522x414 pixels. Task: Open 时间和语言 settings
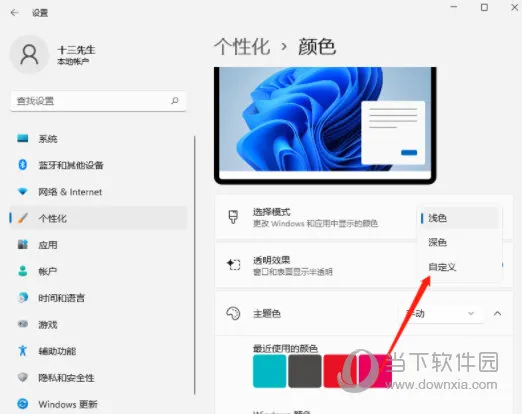point(98,297)
